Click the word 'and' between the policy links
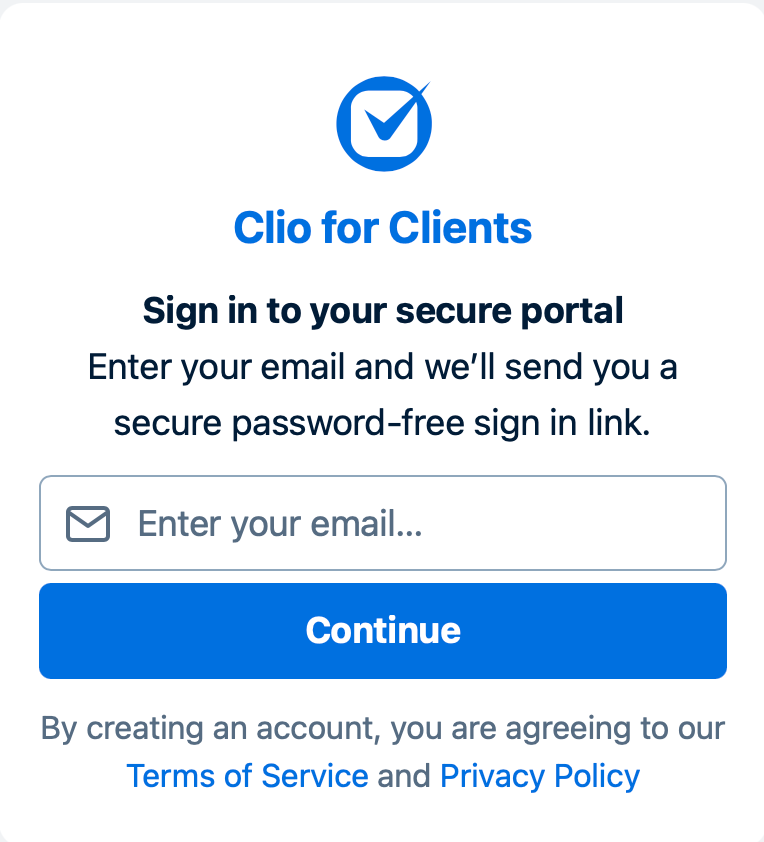Viewport: 764px width, 842px height. (404, 776)
